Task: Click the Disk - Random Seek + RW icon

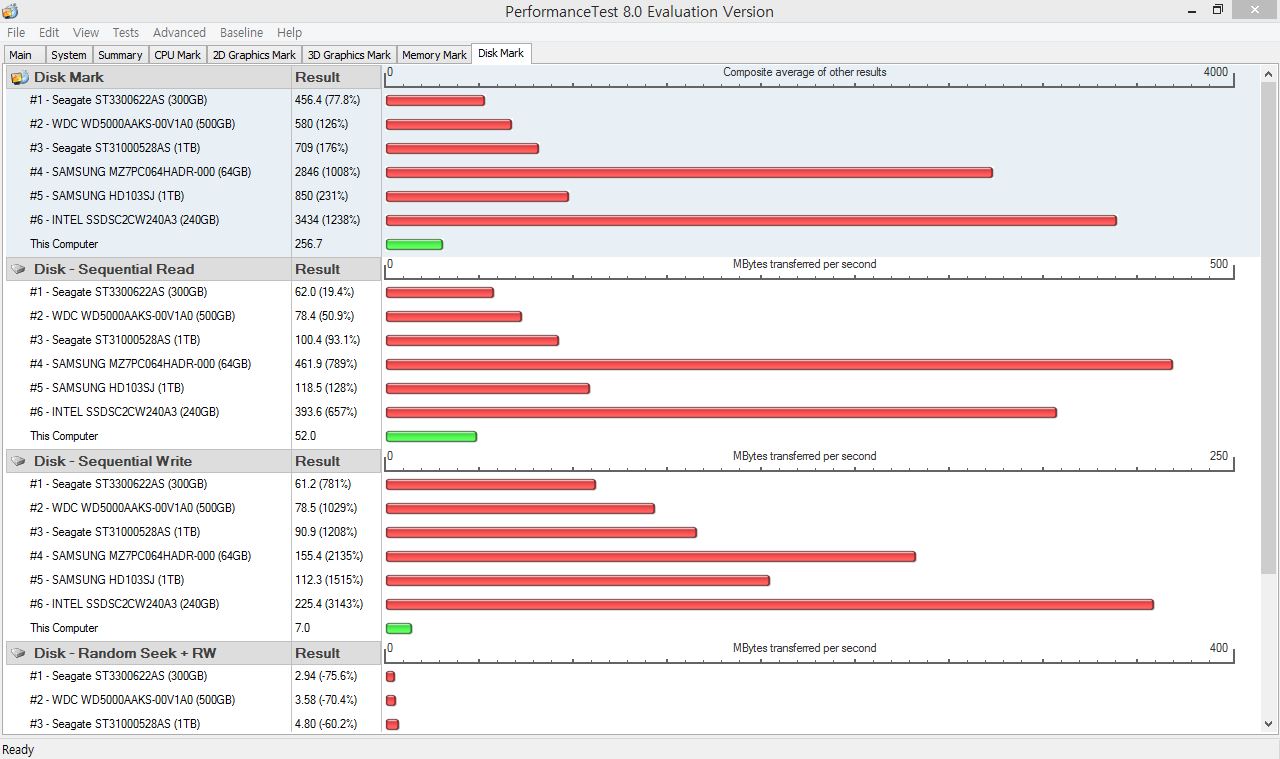Action: pyautogui.click(x=19, y=653)
